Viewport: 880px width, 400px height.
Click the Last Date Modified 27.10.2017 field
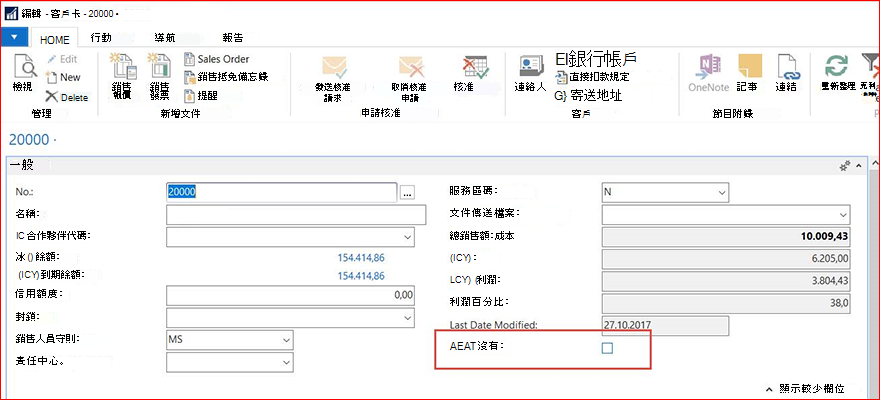pos(665,325)
